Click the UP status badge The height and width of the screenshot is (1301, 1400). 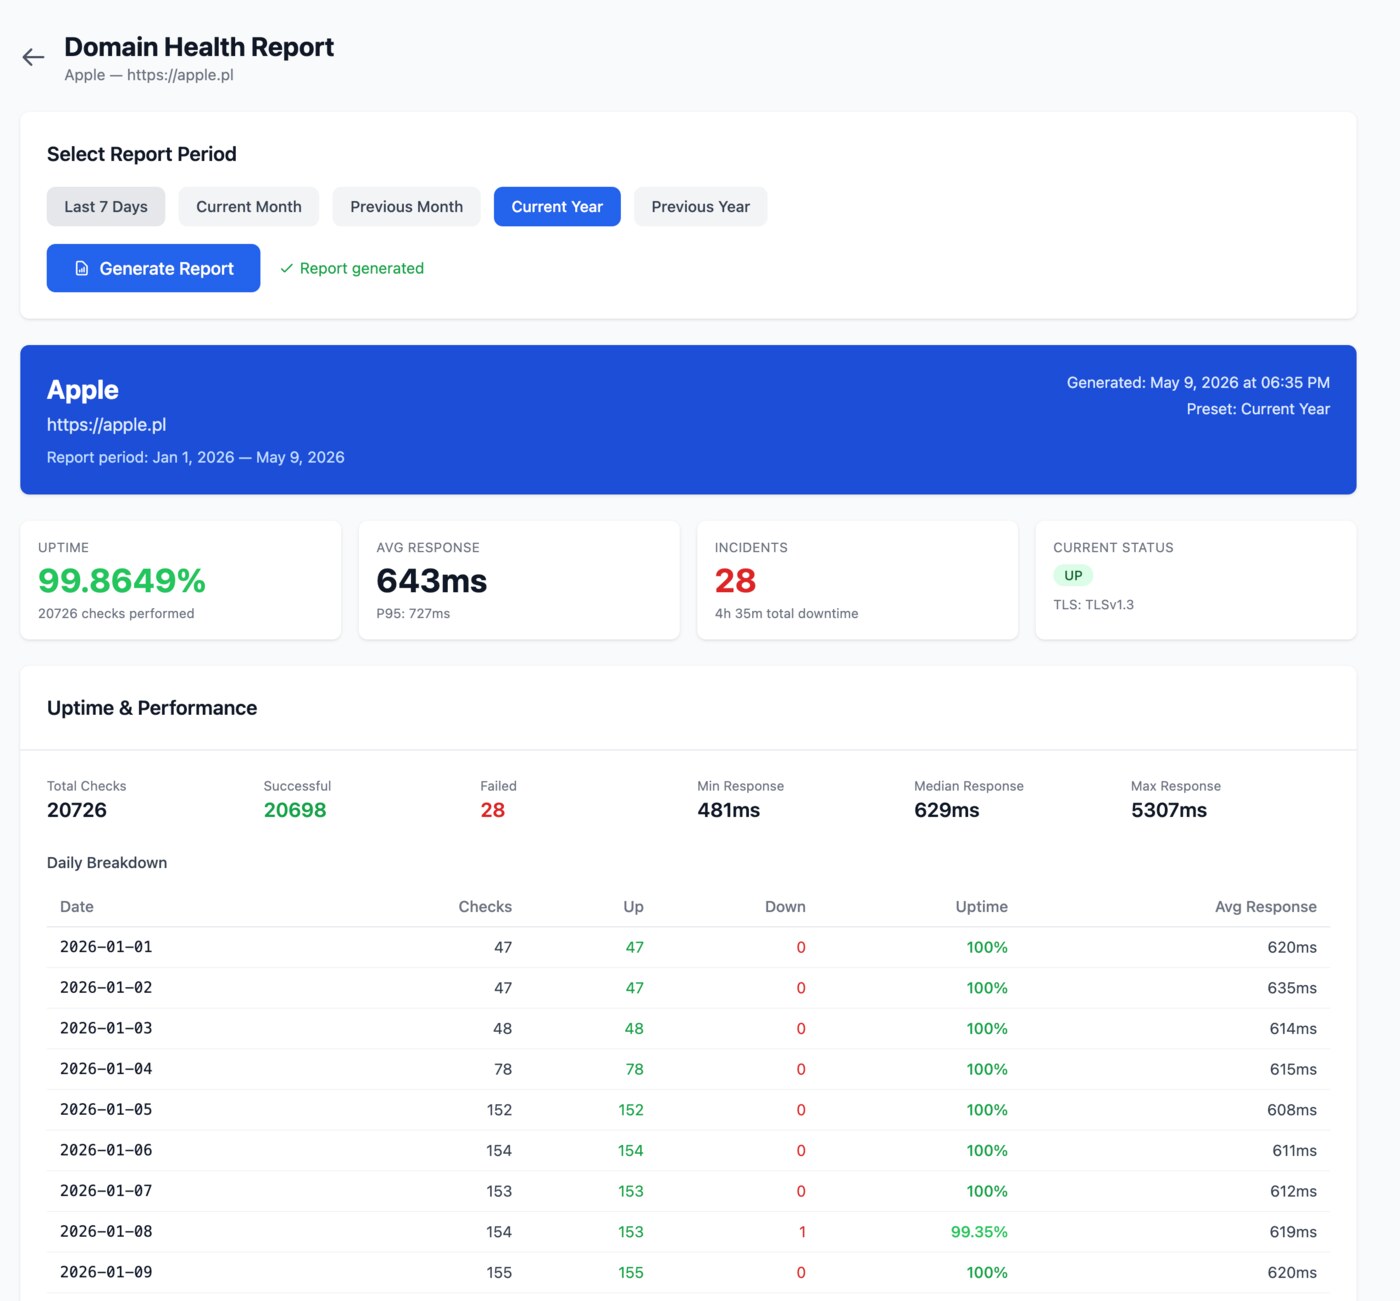point(1073,575)
